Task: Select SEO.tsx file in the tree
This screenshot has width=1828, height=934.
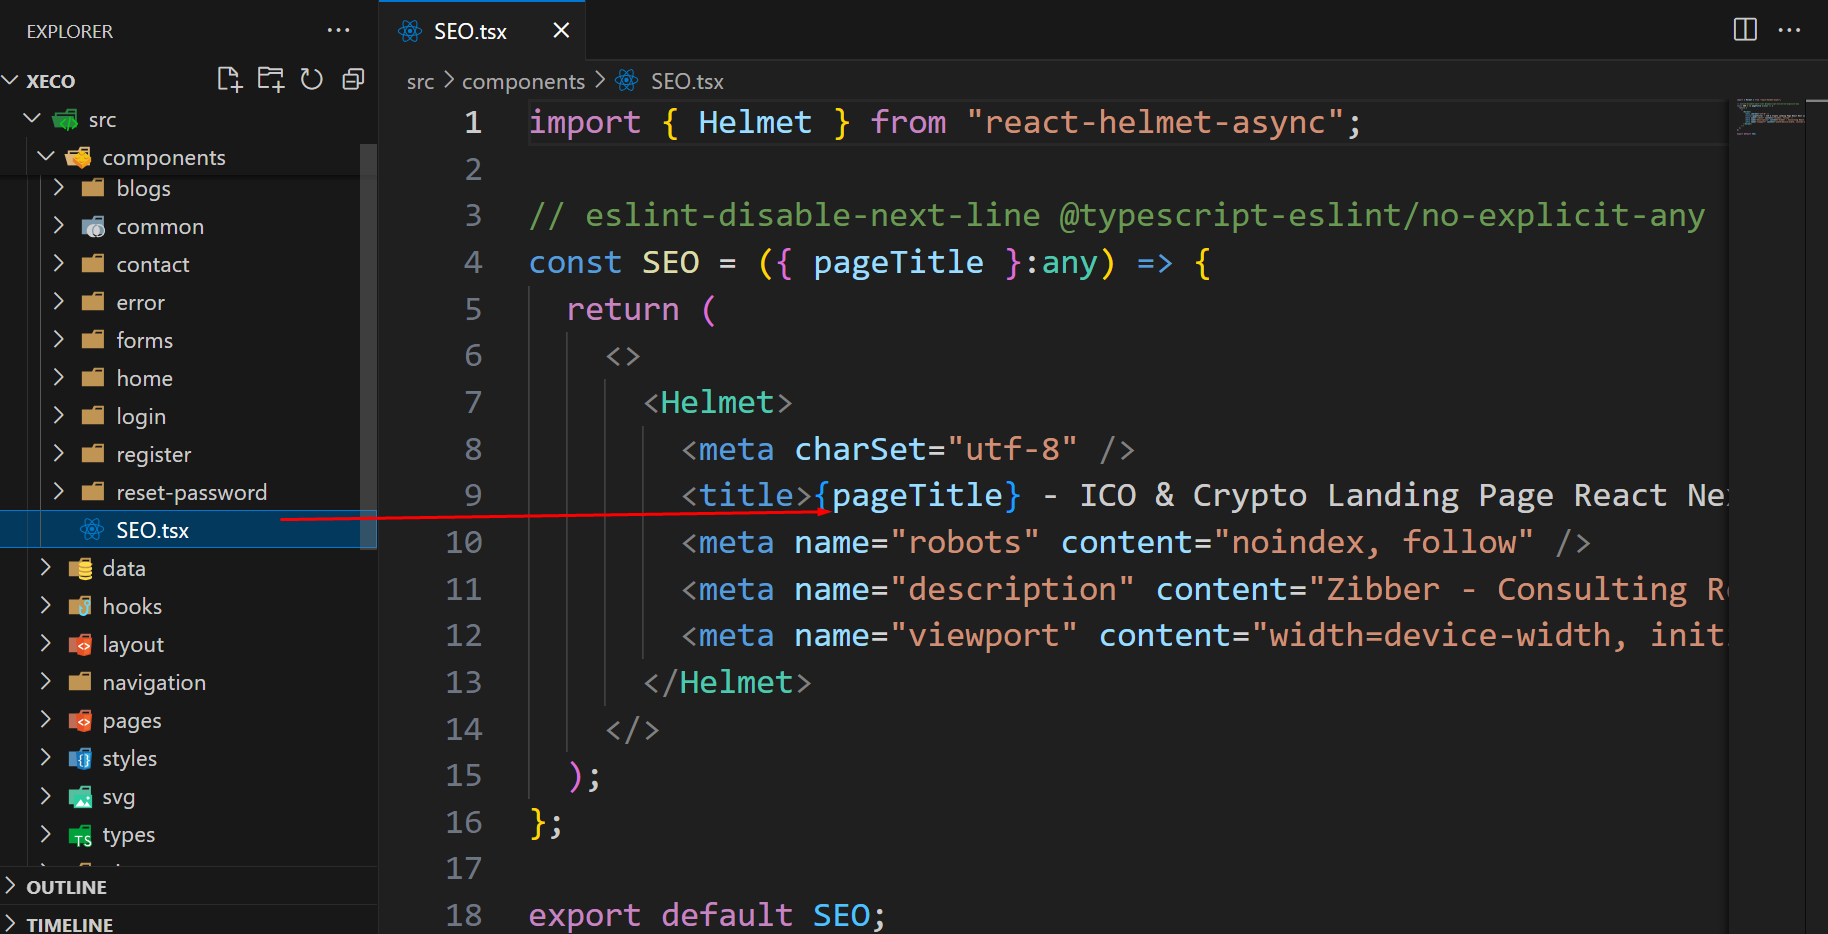Action: click(x=188, y=530)
